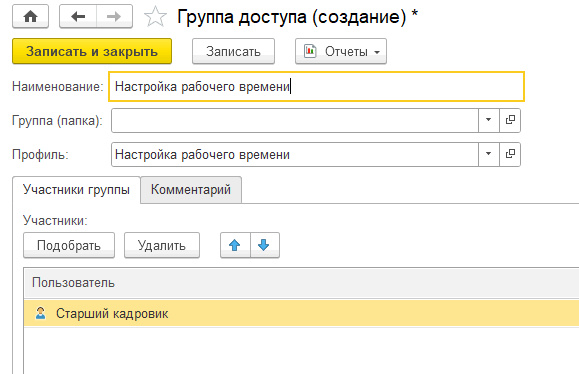Viewport: 579px width, 374px height.
Task: Switch to the 'Комментарий' tab
Action: pos(191,190)
